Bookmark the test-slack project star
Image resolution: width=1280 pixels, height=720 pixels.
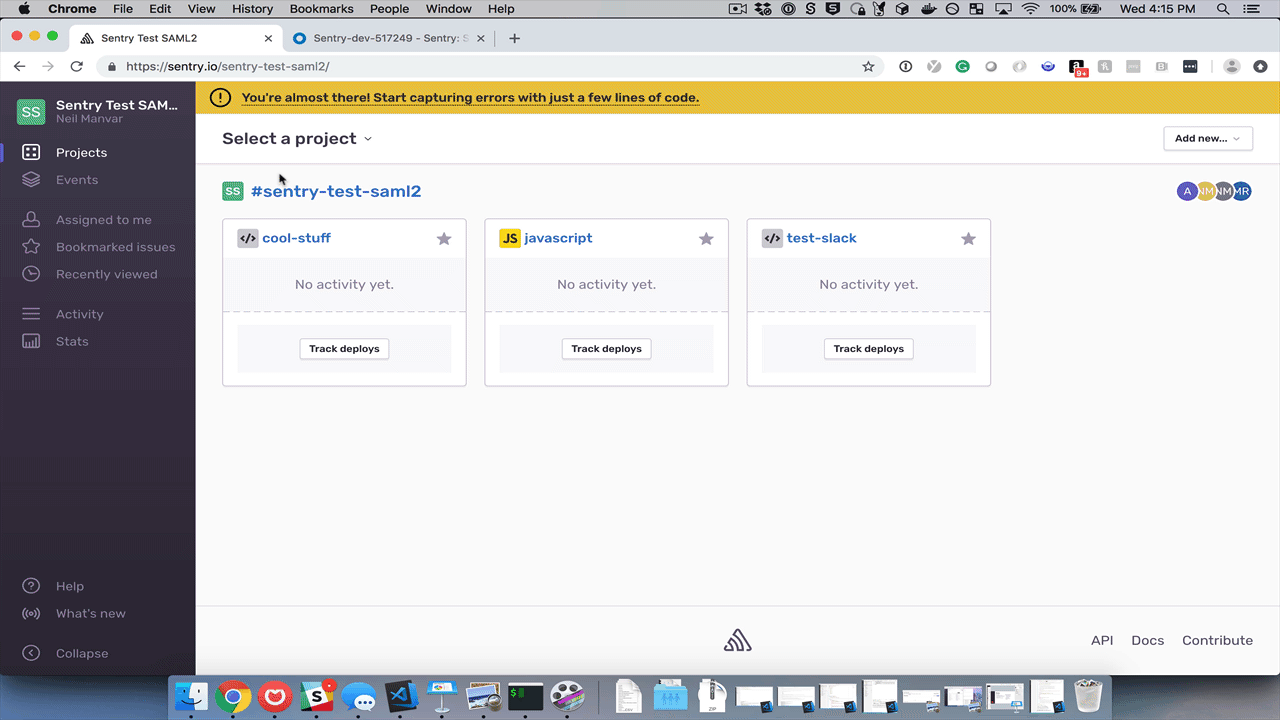pos(968,239)
